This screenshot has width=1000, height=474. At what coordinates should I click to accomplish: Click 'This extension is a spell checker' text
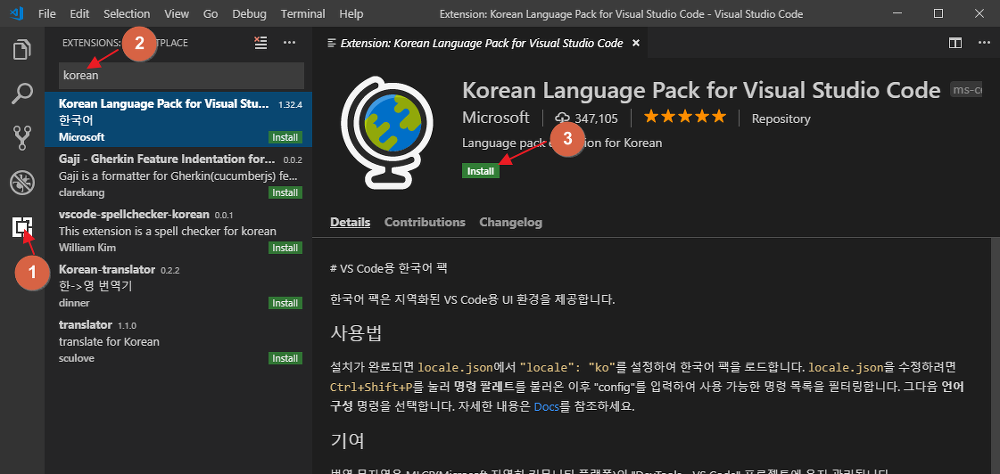pos(168,231)
